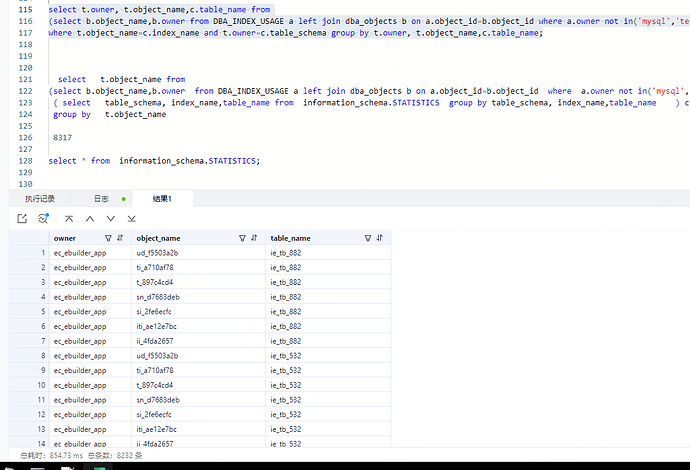Click DBA_INDEX_USAGE on line 116
The height and width of the screenshot is (470, 690).
(x=249, y=21)
